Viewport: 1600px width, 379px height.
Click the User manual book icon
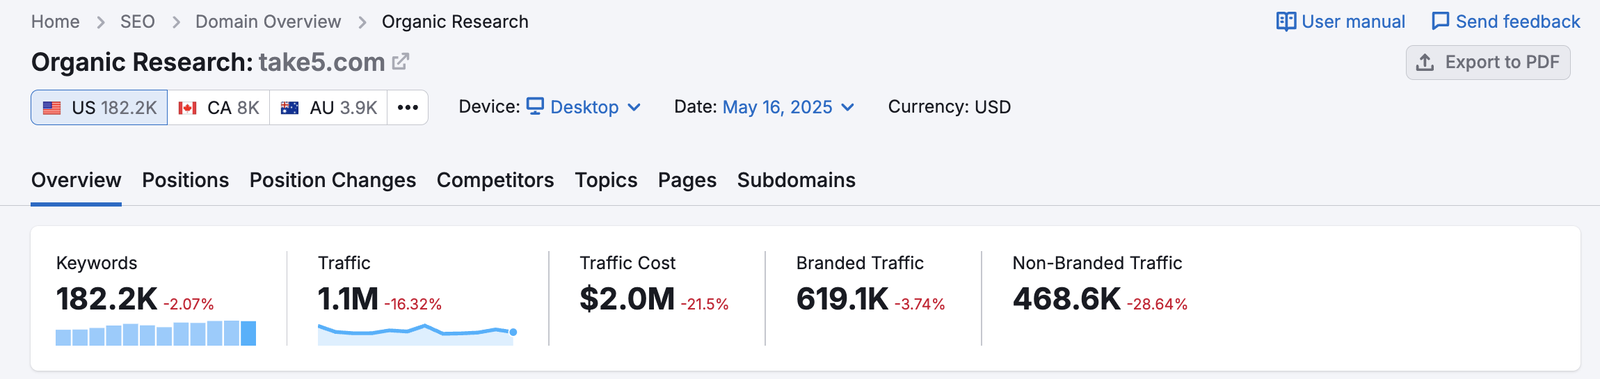coord(1286,21)
